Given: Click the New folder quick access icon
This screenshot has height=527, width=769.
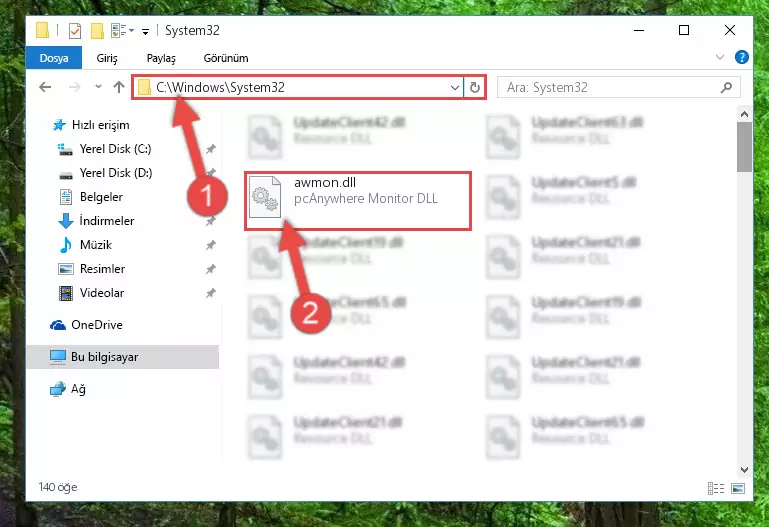Looking at the screenshot, I should point(97,31).
